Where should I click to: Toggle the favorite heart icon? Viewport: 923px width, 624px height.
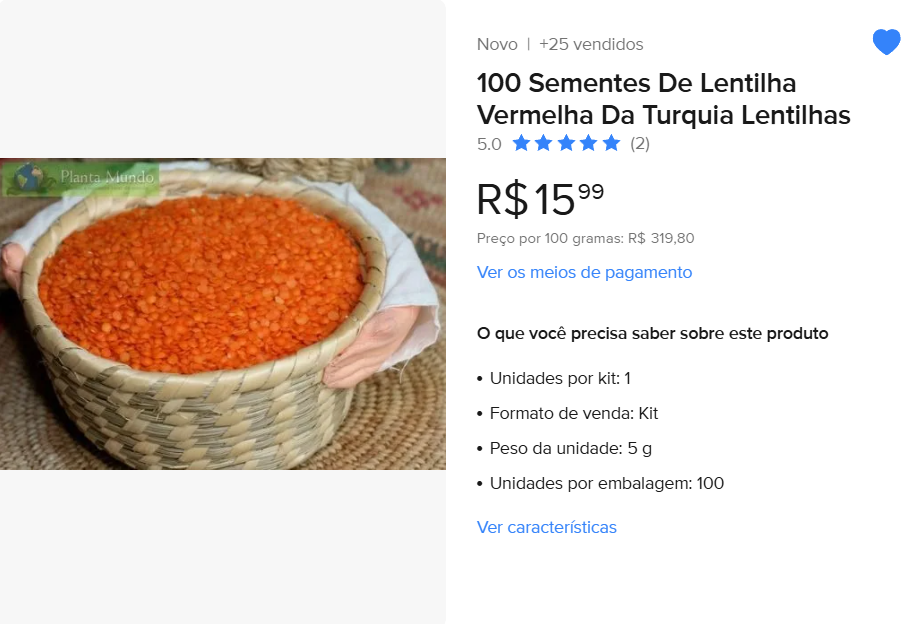tap(886, 42)
